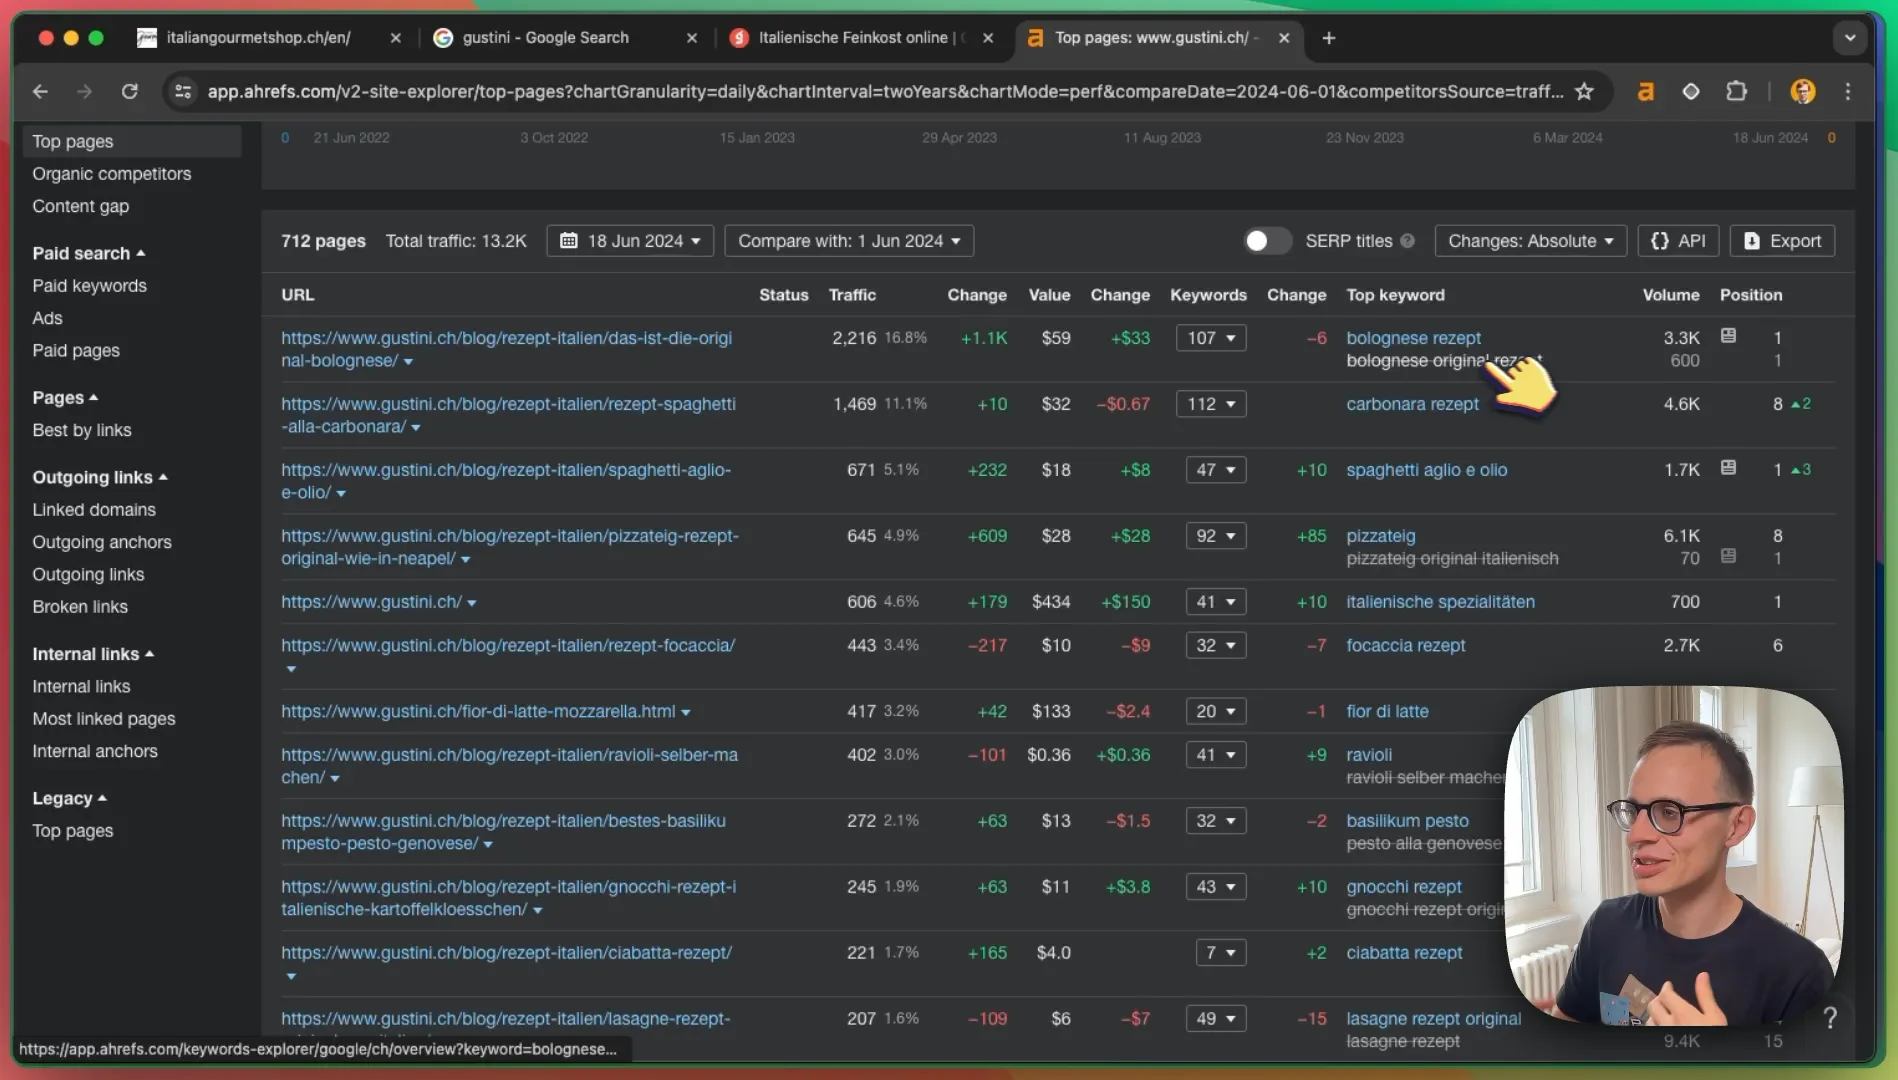
Task: Open the das-ist-die-original-bolognese URL link
Action: [506, 349]
